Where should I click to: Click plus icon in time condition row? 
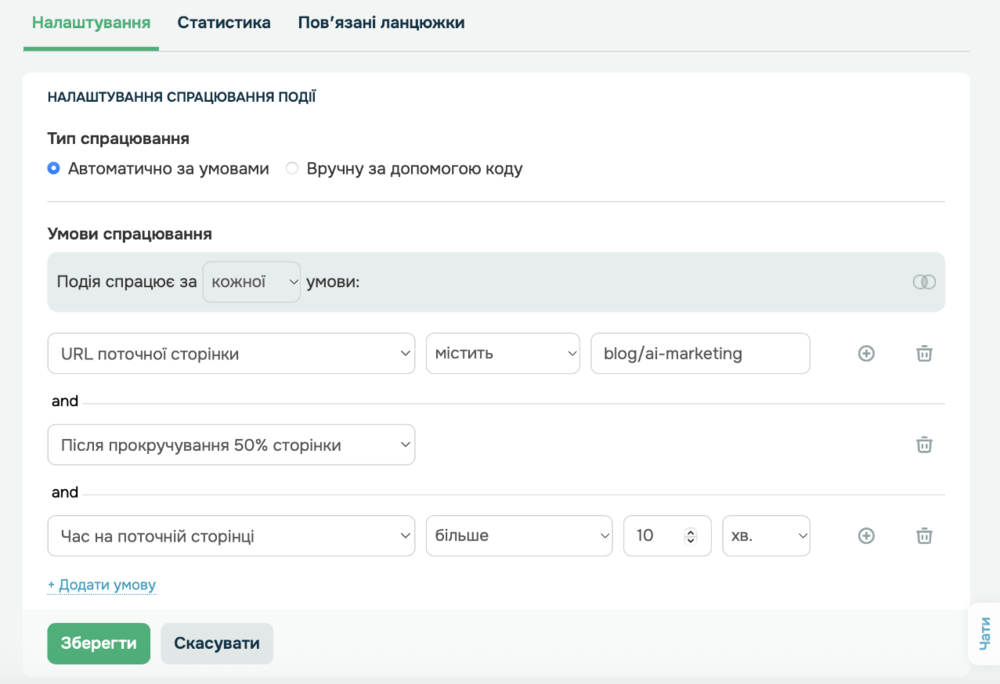(x=866, y=536)
